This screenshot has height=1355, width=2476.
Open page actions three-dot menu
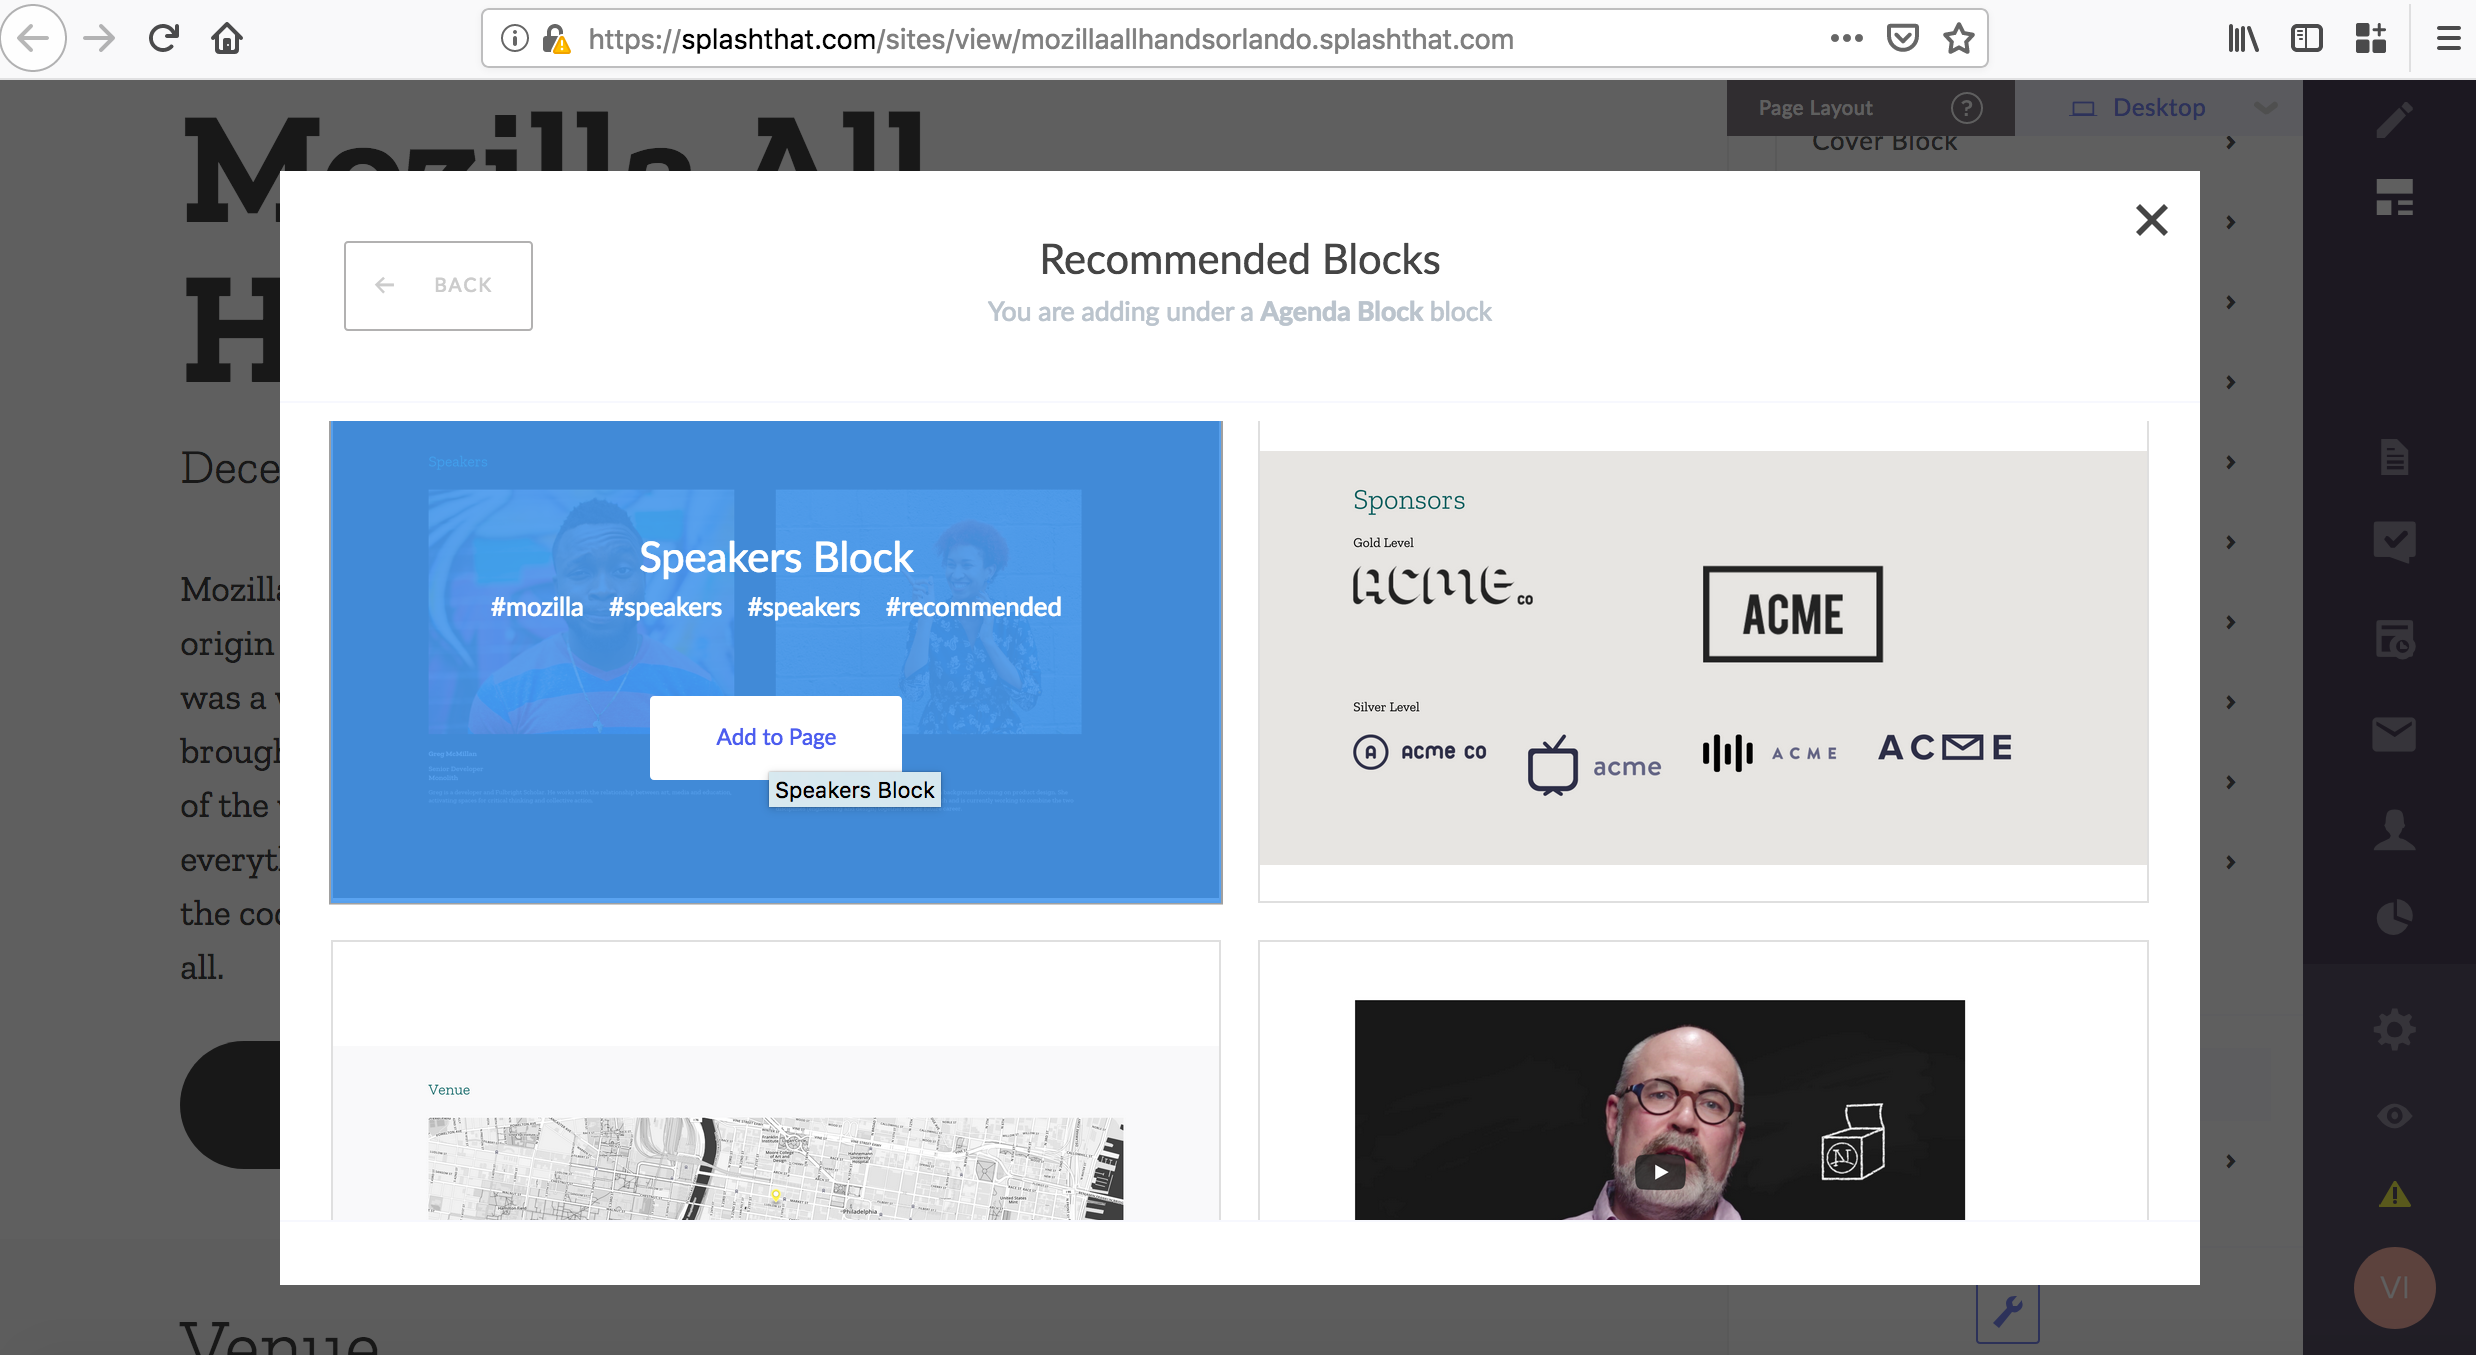[x=1846, y=38]
